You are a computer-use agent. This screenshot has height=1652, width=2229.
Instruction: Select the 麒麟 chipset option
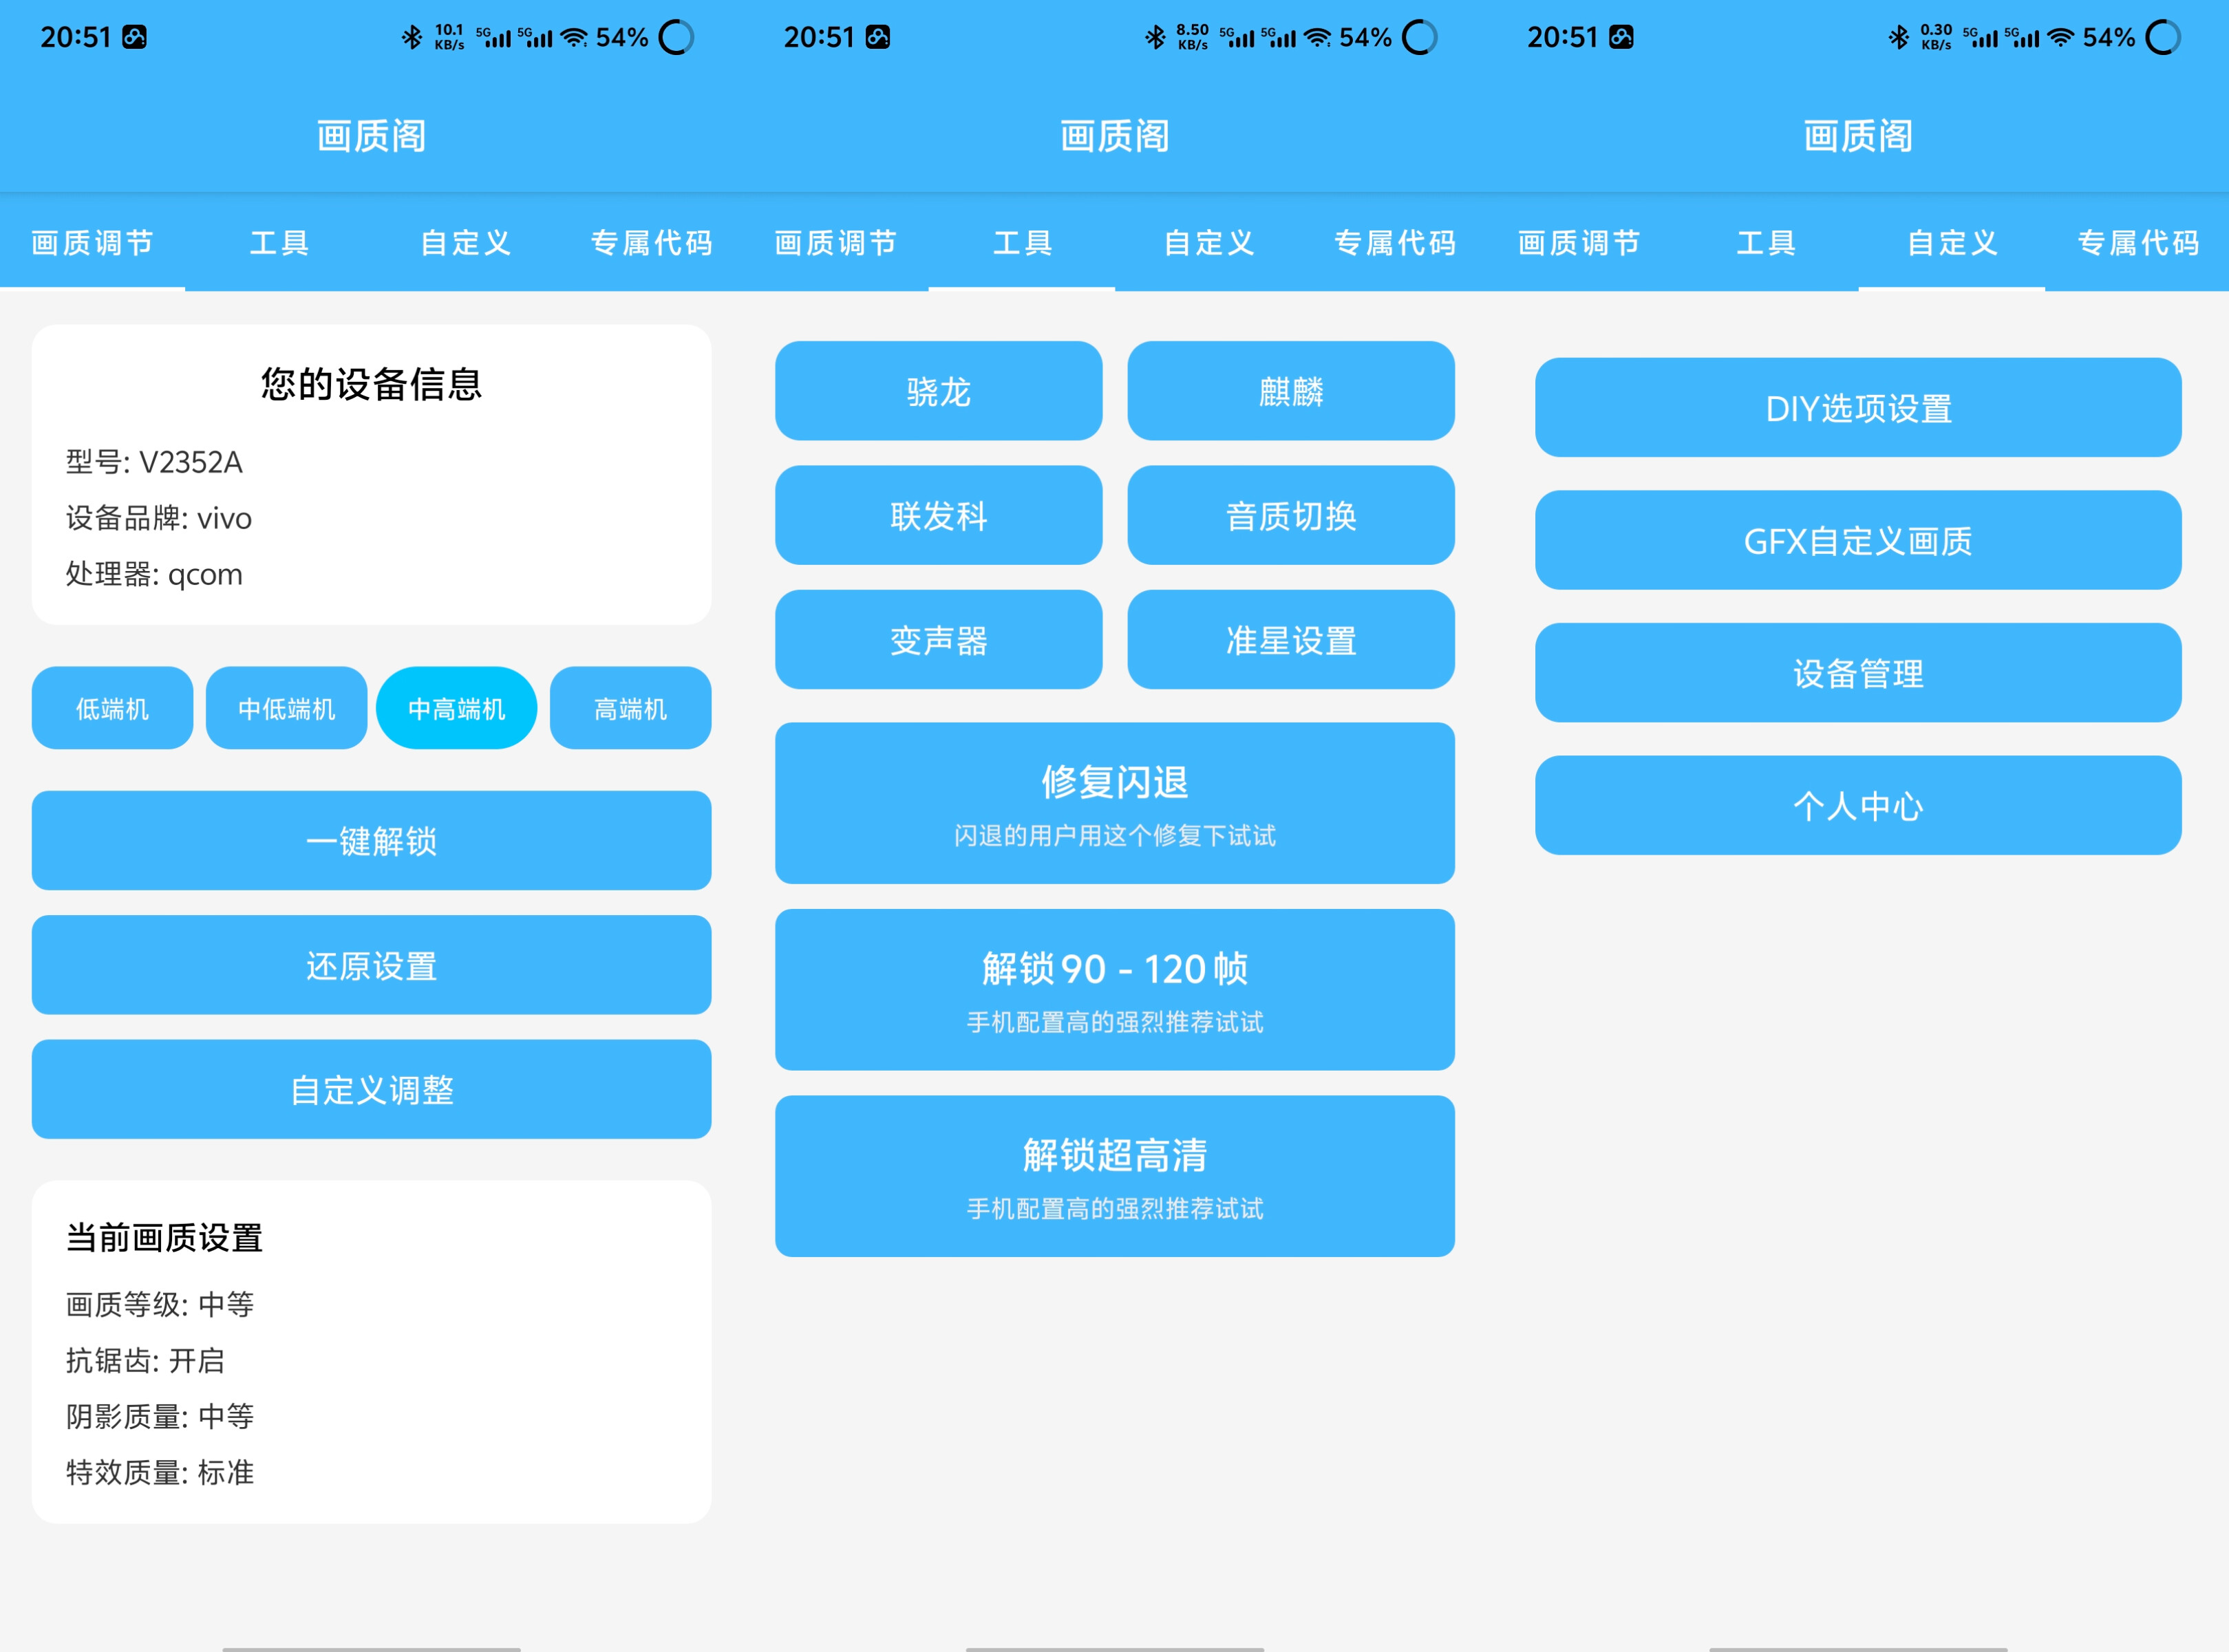coord(1290,392)
